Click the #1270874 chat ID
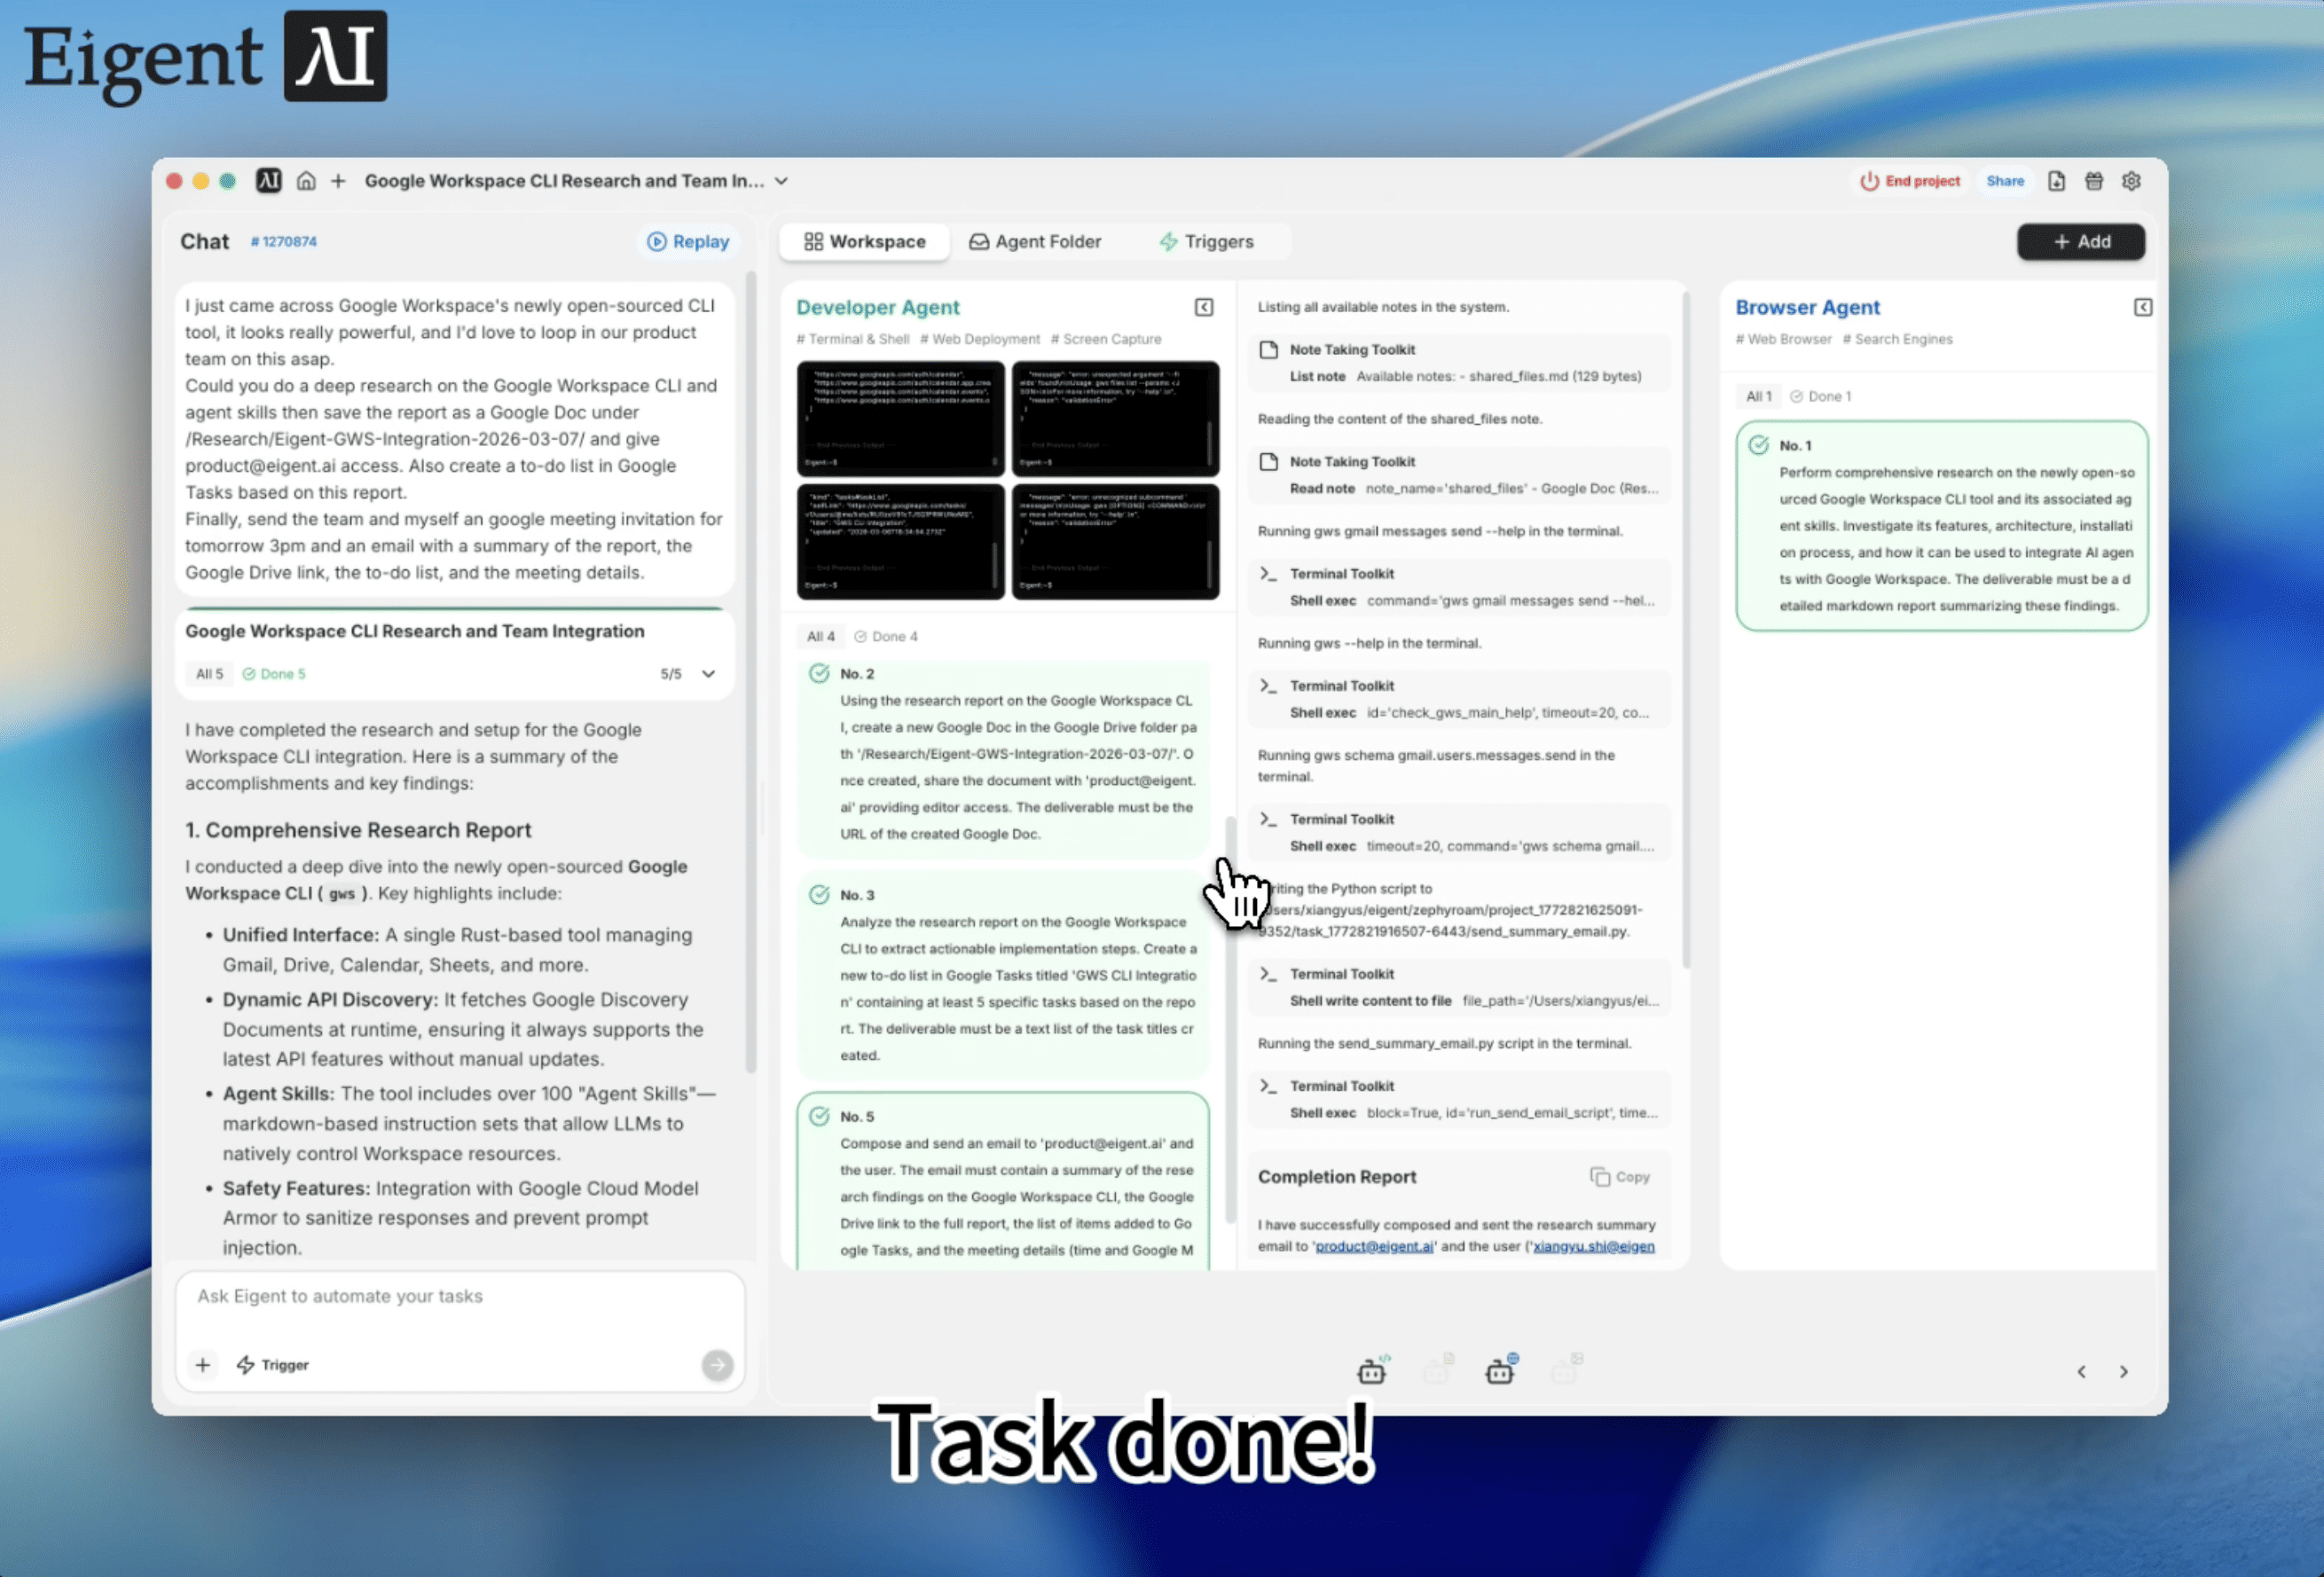This screenshot has height=1577, width=2324. tap(284, 242)
